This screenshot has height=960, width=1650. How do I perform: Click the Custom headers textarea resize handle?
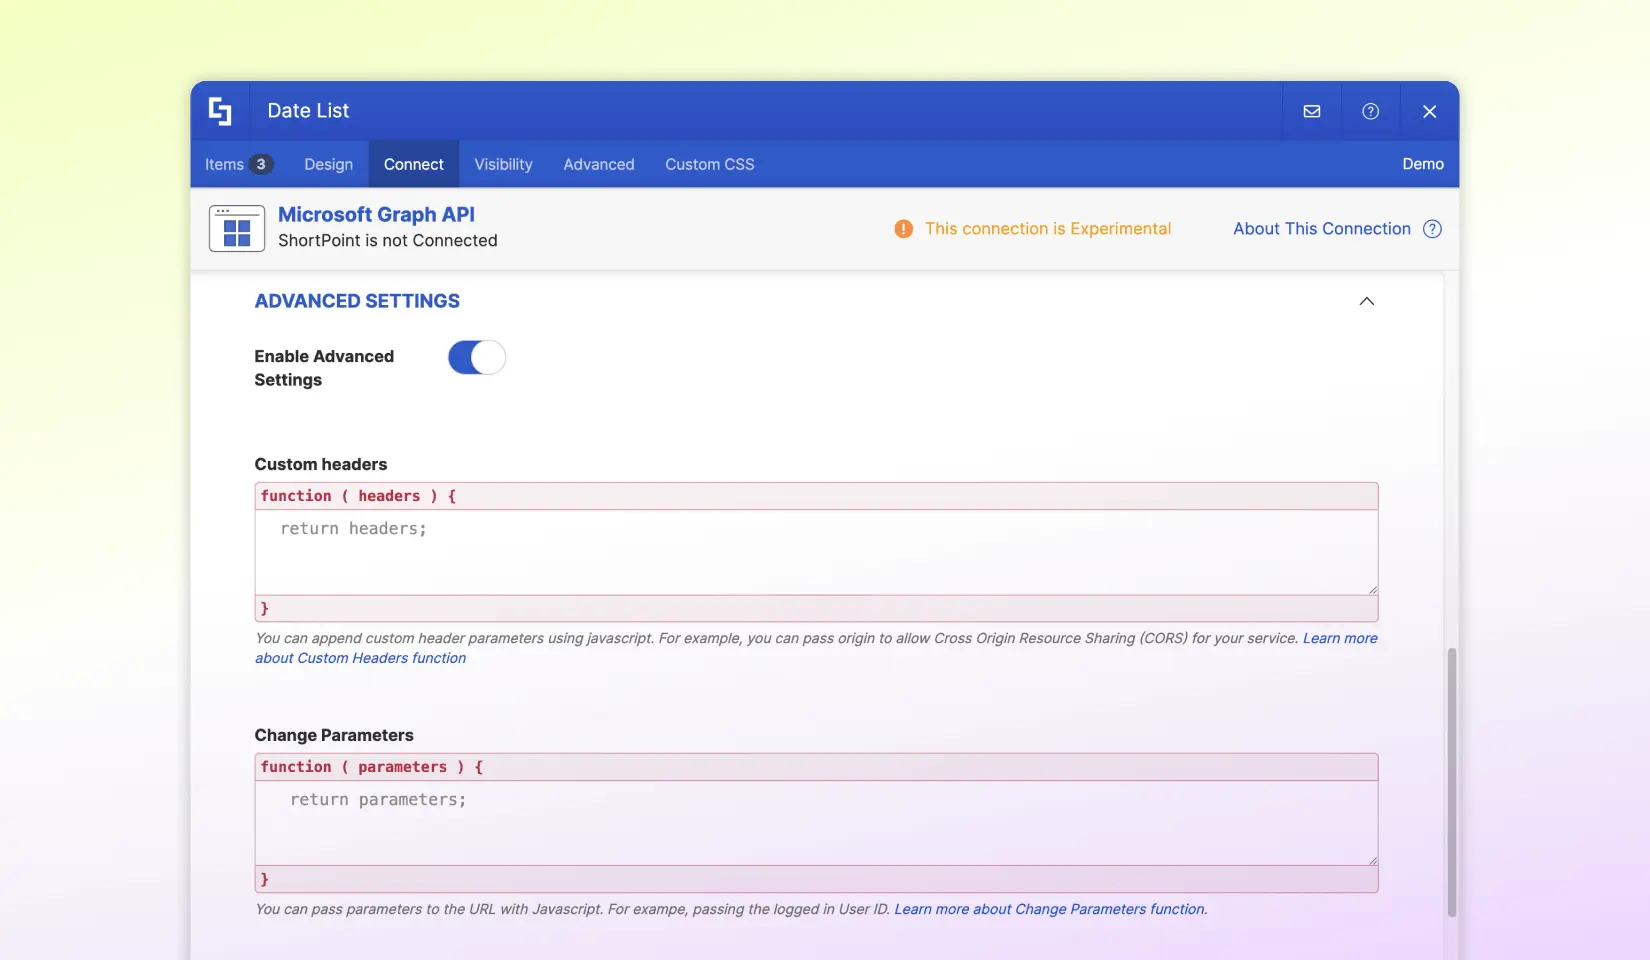(1372, 589)
